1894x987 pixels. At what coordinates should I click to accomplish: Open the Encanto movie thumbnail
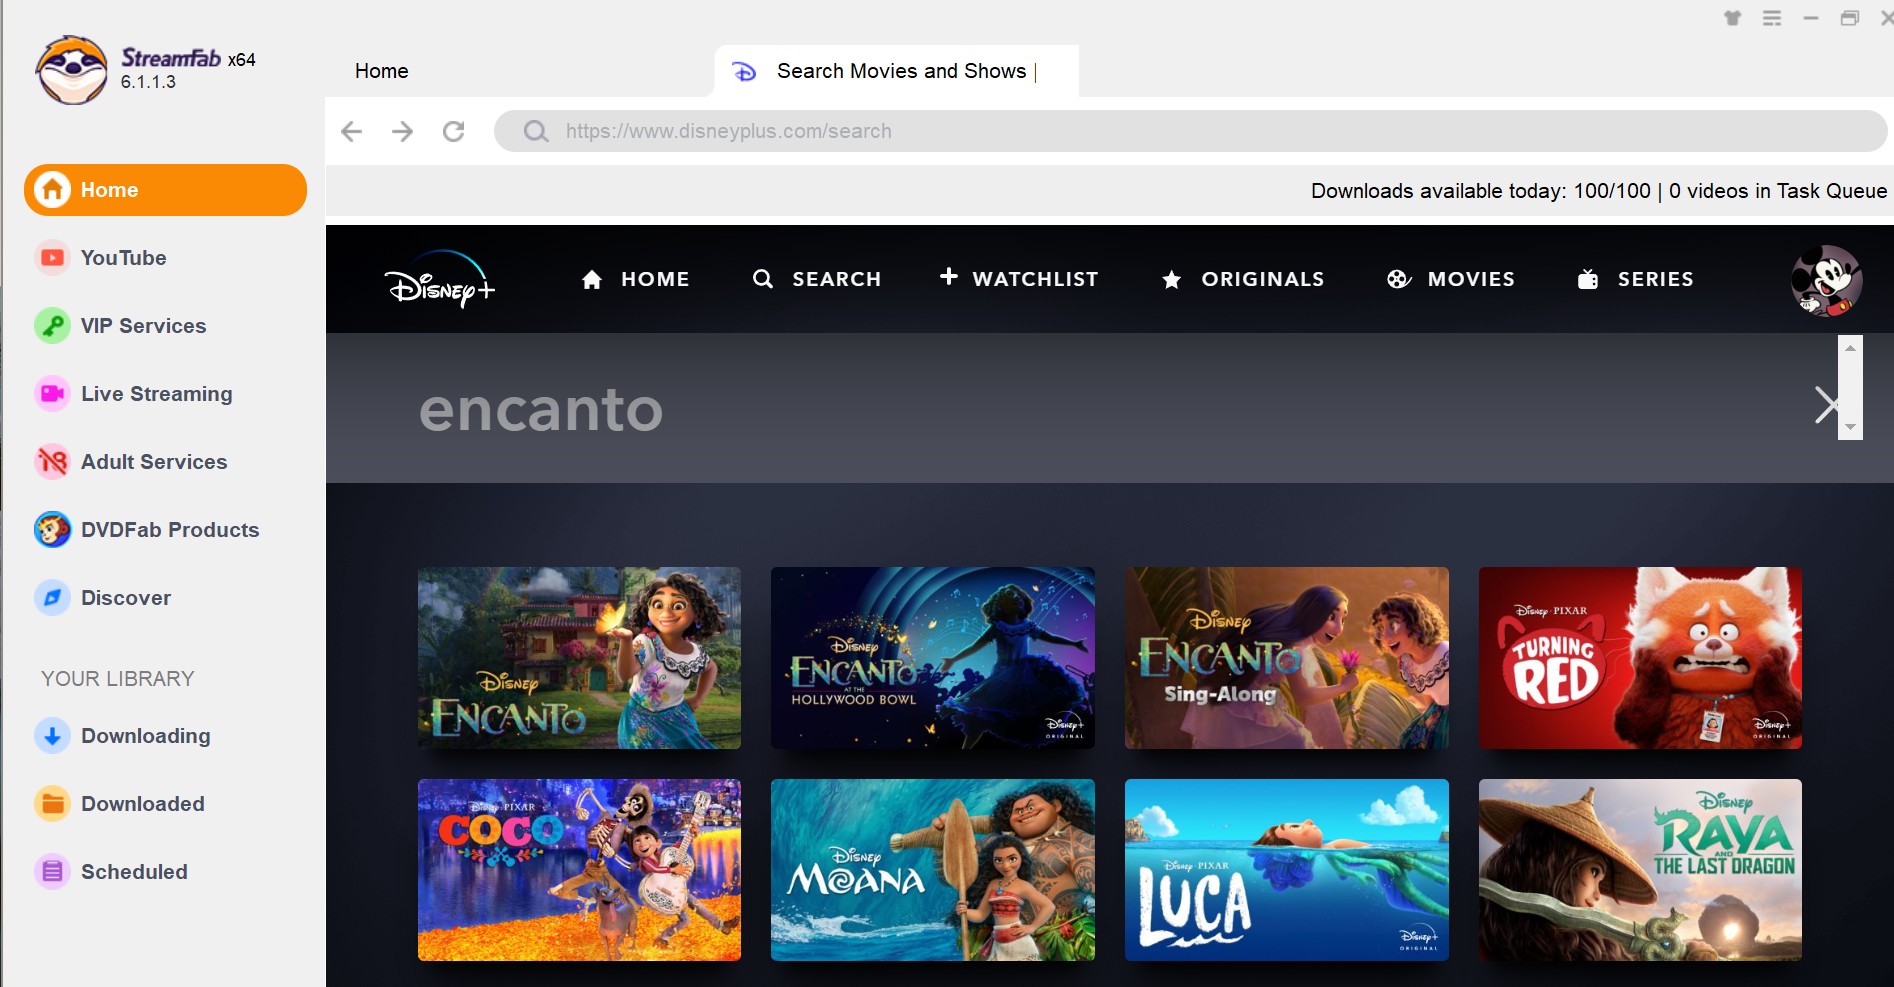coord(579,658)
